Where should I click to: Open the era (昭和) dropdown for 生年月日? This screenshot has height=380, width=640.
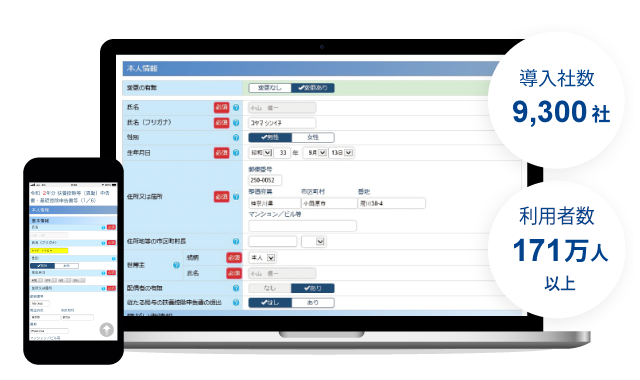click(260, 153)
